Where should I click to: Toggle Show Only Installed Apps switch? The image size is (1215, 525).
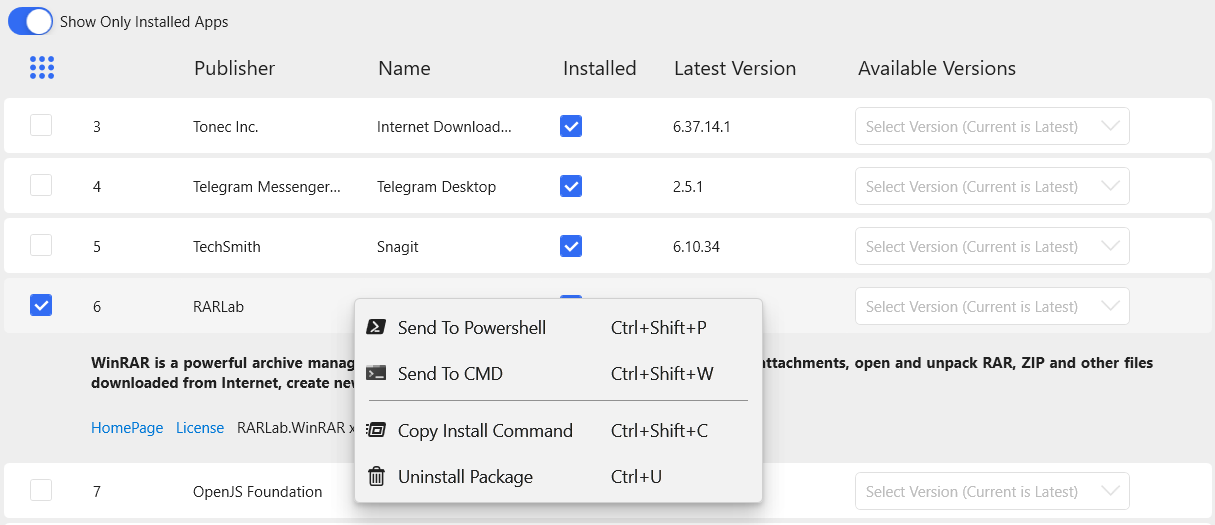tap(30, 21)
